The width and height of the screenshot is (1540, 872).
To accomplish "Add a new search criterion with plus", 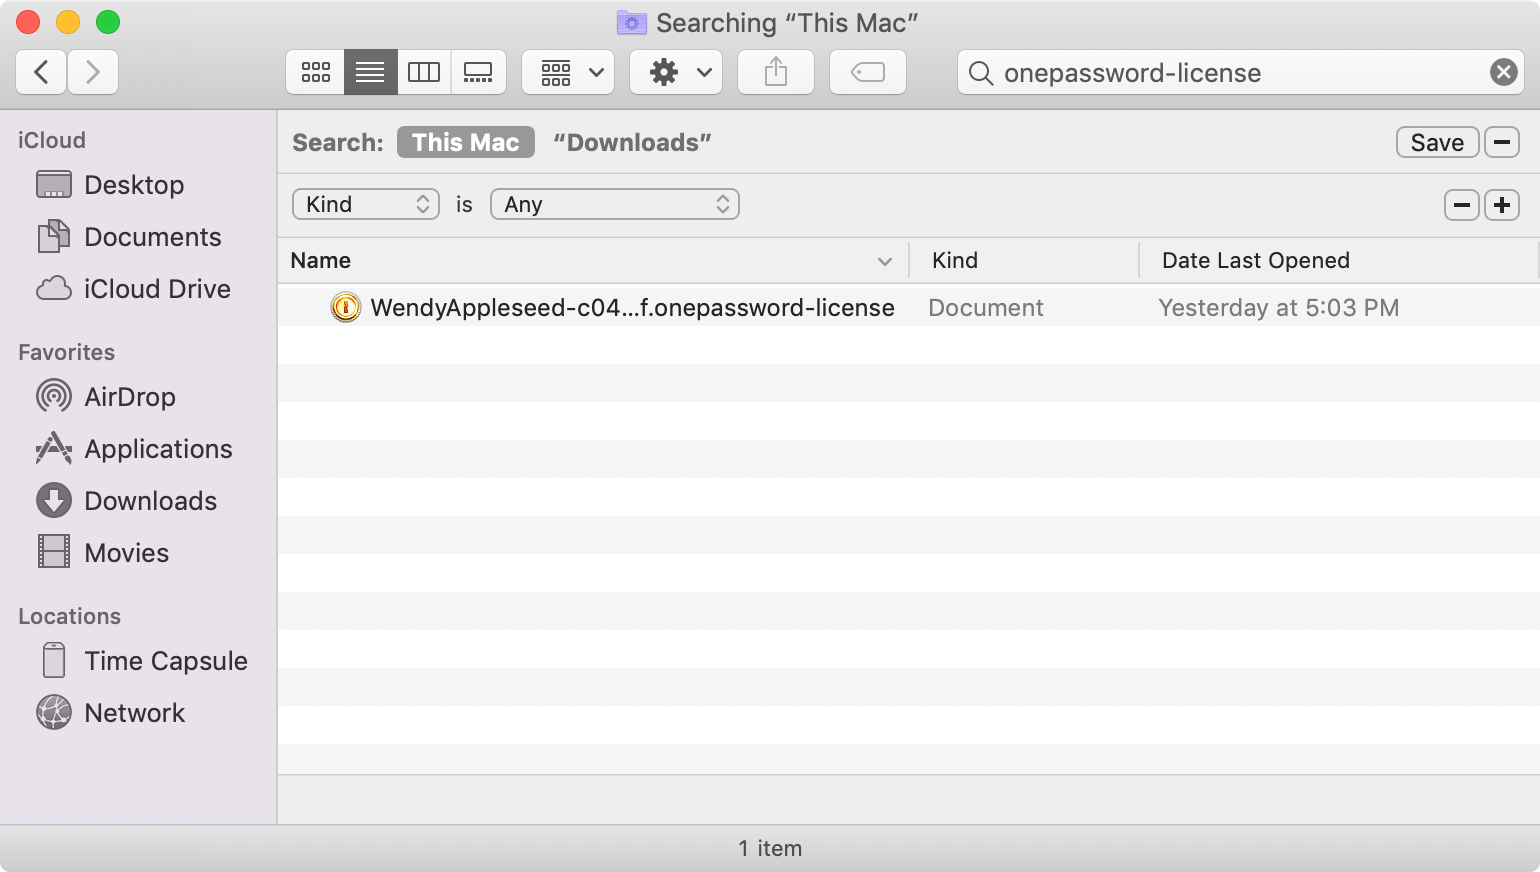I will pyautogui.click(x=1502, y=205).
